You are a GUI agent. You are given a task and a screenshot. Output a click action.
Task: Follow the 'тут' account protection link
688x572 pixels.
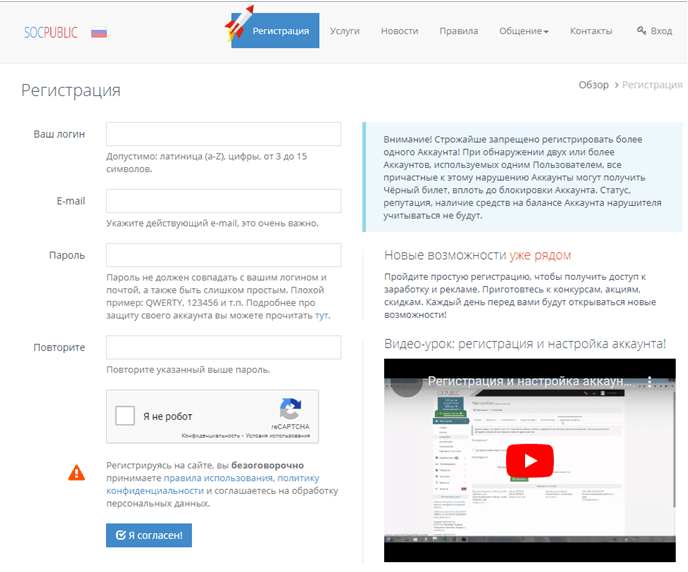[321, 315]
